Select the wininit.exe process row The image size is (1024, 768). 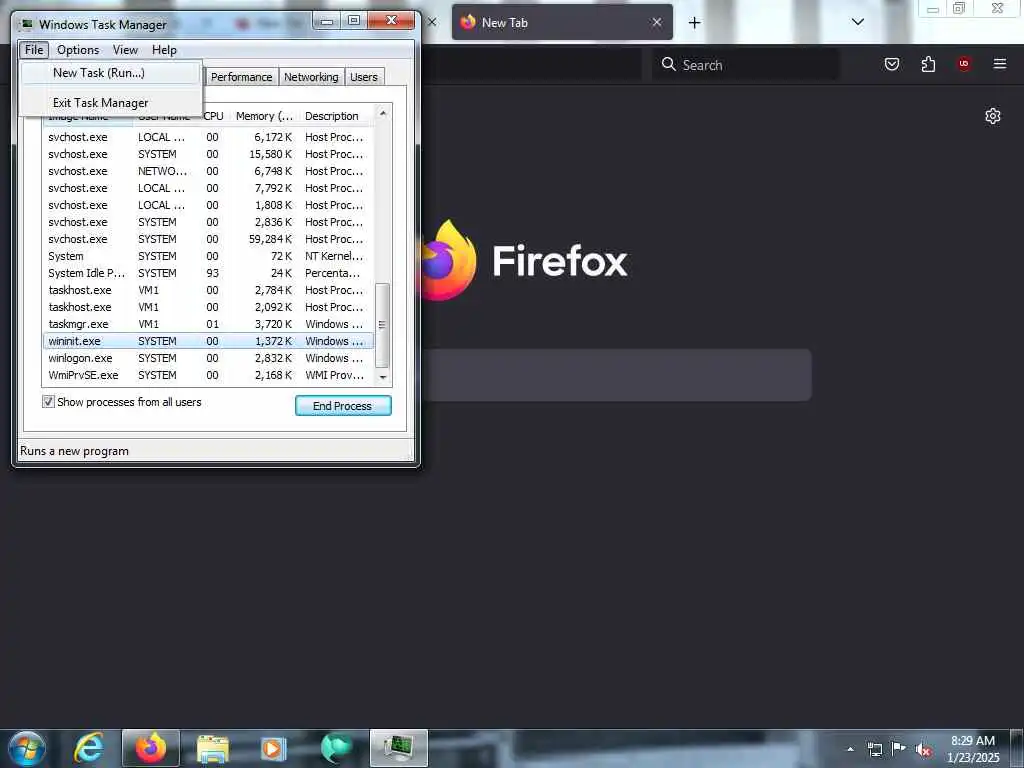pos(208,341)
